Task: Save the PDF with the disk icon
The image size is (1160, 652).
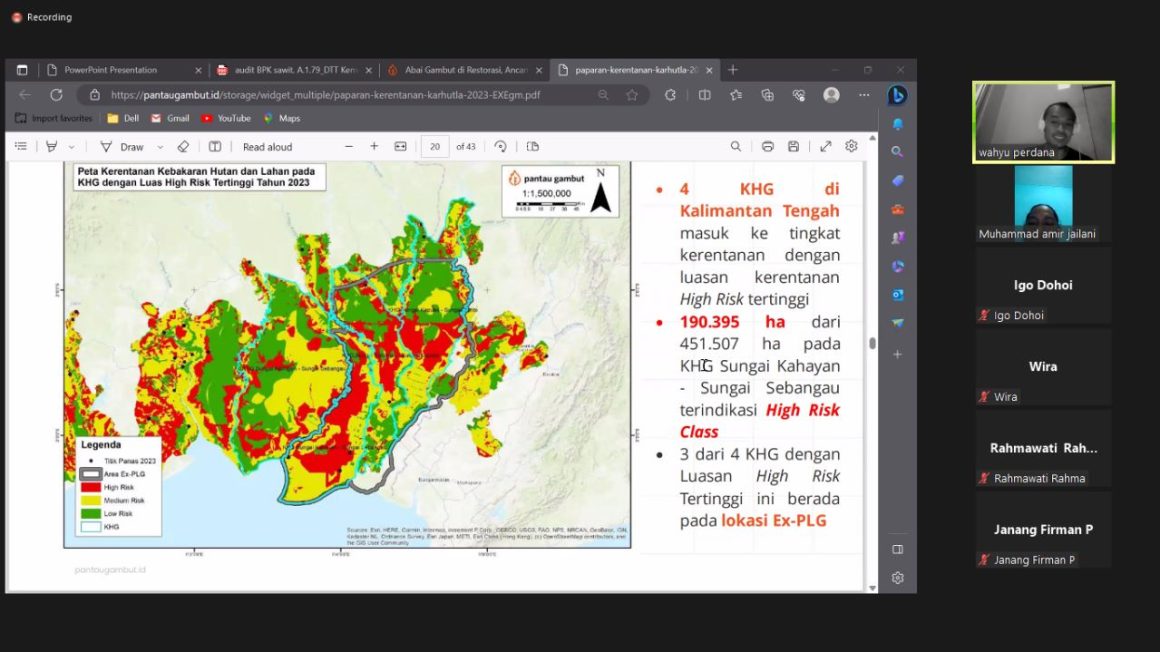Action: [793, 146]
